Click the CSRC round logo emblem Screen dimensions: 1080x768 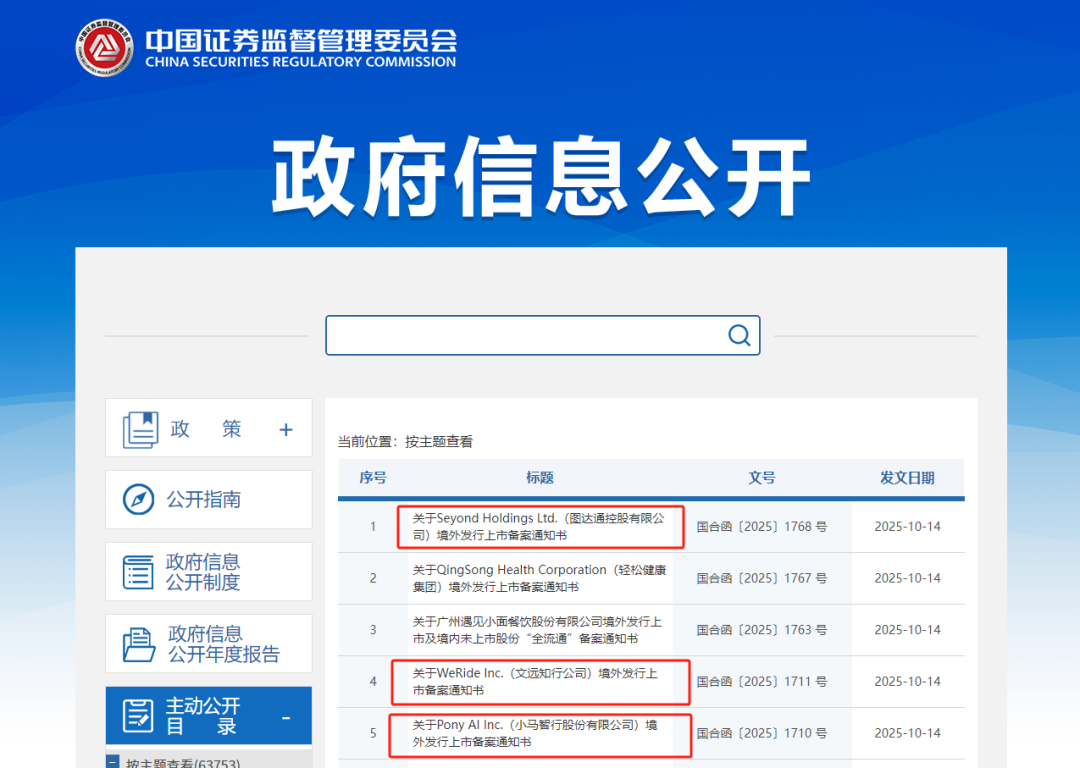tap(105, 48)
